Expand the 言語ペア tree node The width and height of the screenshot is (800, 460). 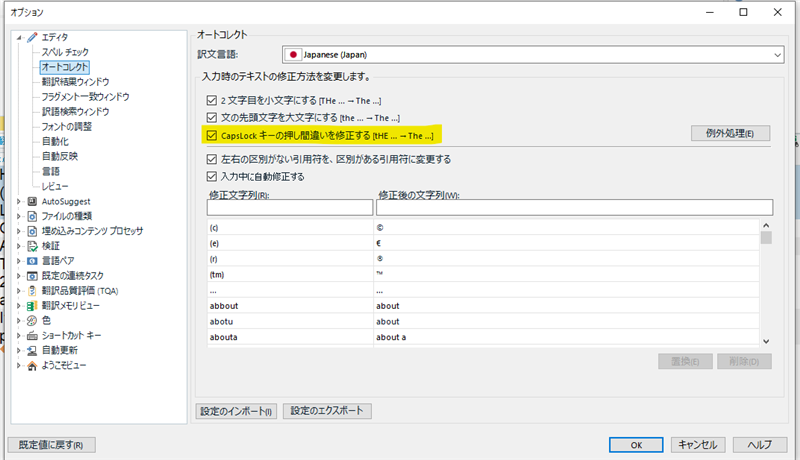tap(19, 261)
